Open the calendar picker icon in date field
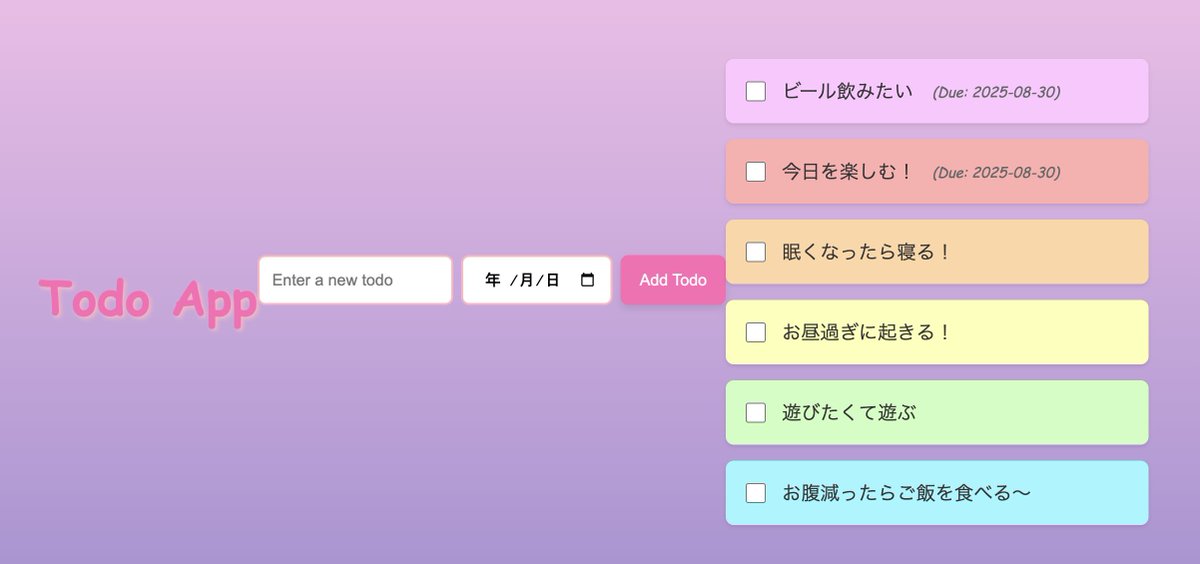 click(x=588, y=280)
